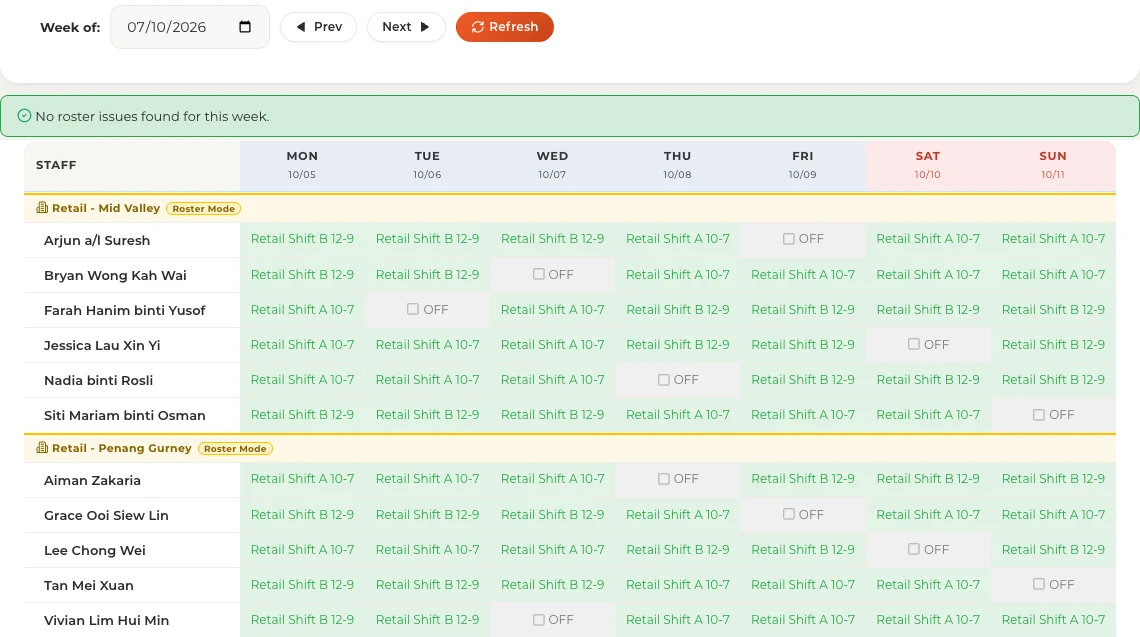Toggle Aiman Zakaria Thursday OFF checkbox

pos(664,478)
